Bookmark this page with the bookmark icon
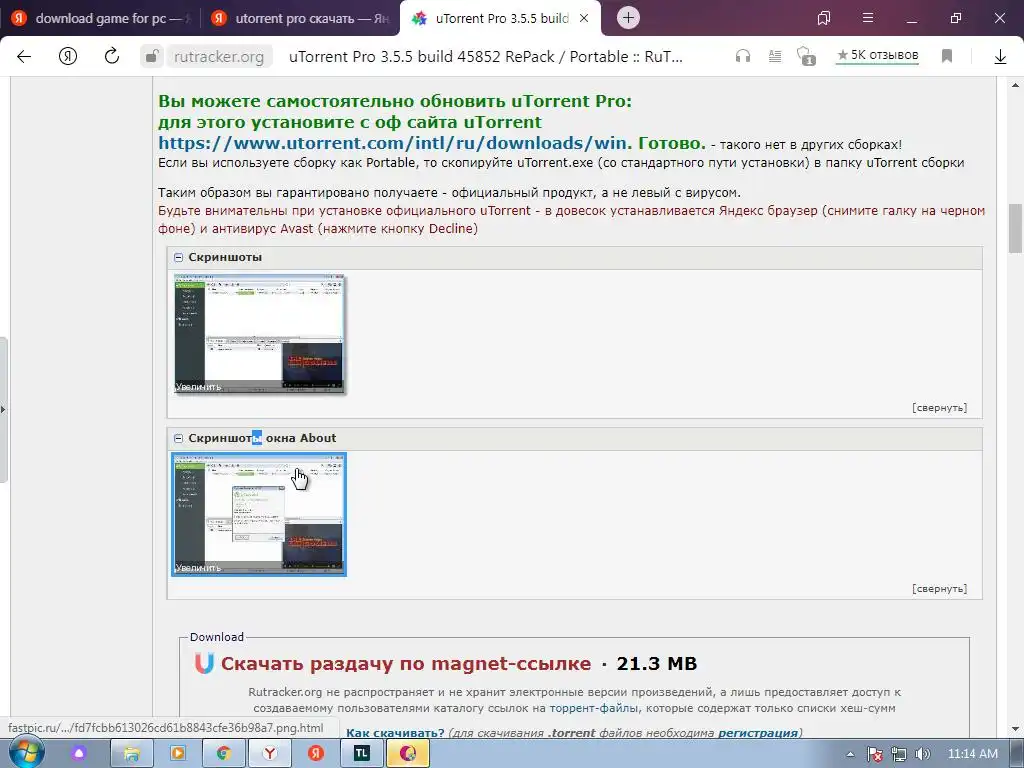This screenshot has width=1024, height=768. coord(947,57)
